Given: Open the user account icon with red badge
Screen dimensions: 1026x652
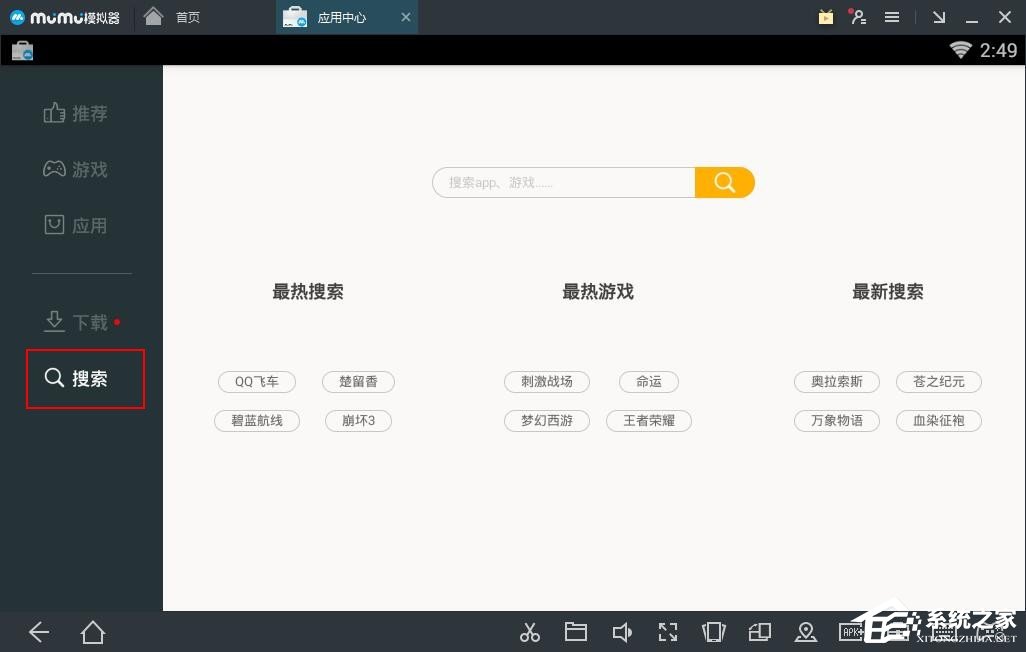Looking at the screenshot, I should pos(860,17).
